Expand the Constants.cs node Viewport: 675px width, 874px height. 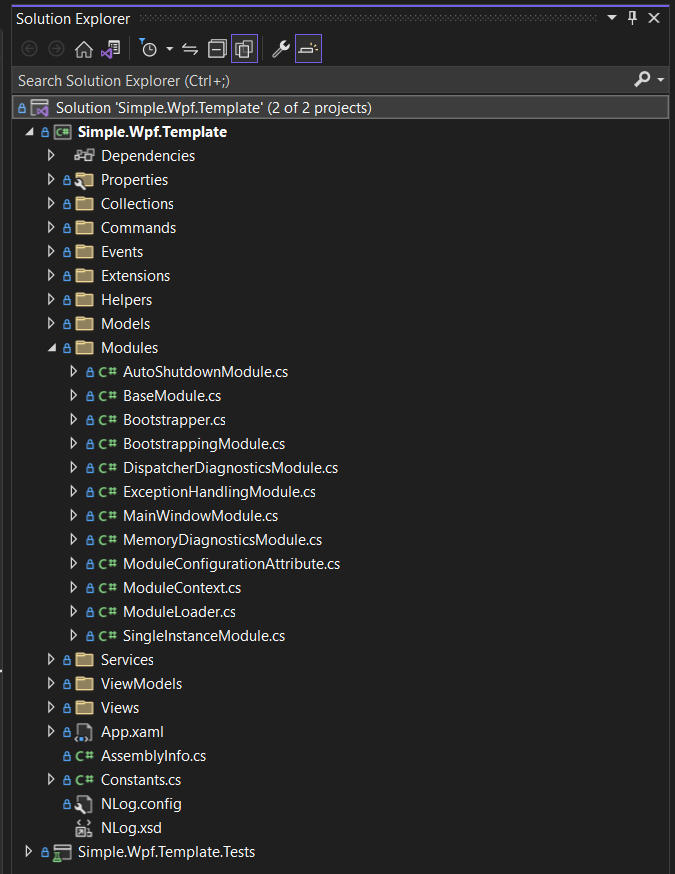pyautogui.click(x=51, y=779)
